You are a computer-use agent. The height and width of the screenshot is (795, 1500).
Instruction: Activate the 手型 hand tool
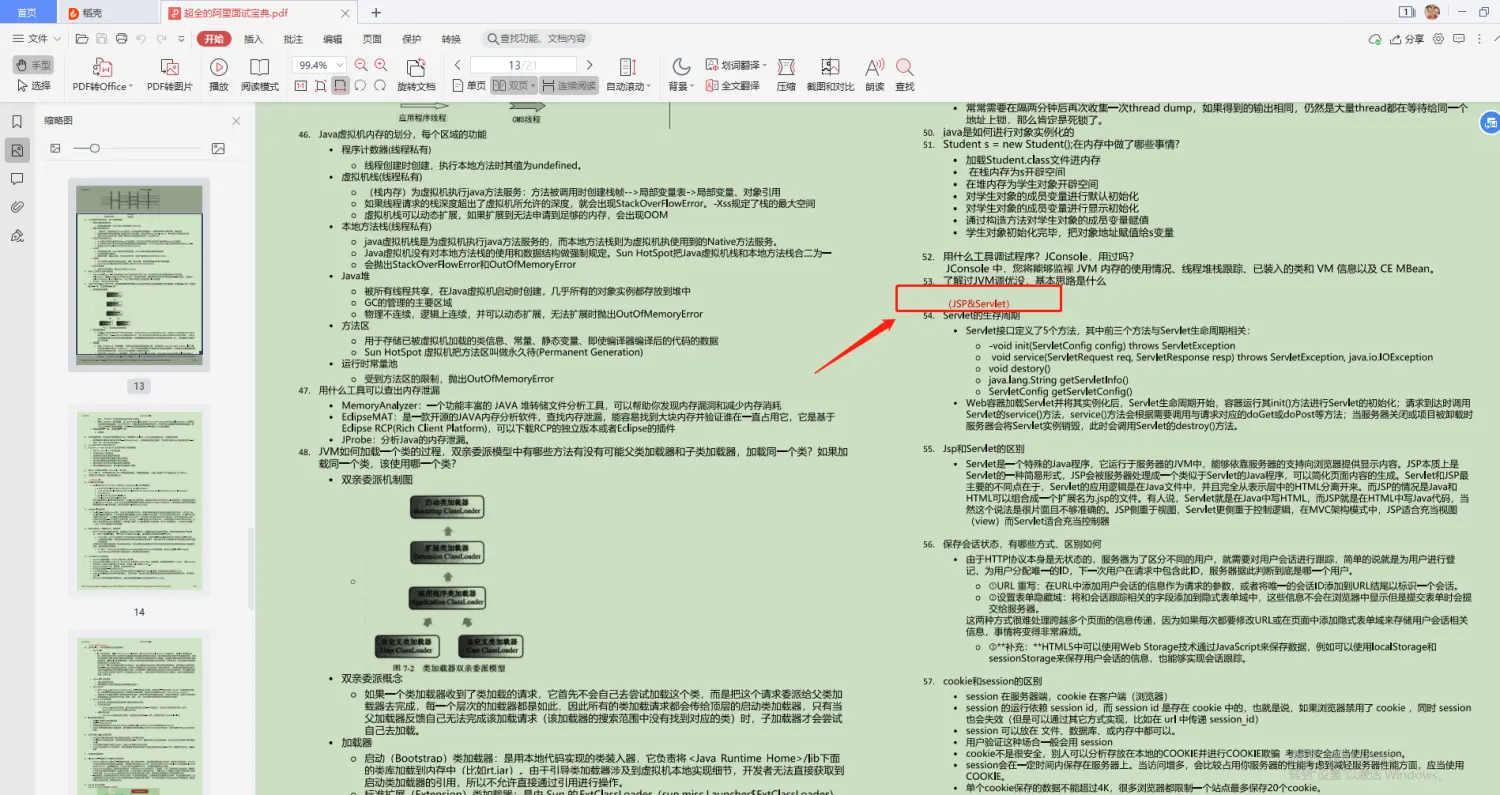click(x=34, y=64)
